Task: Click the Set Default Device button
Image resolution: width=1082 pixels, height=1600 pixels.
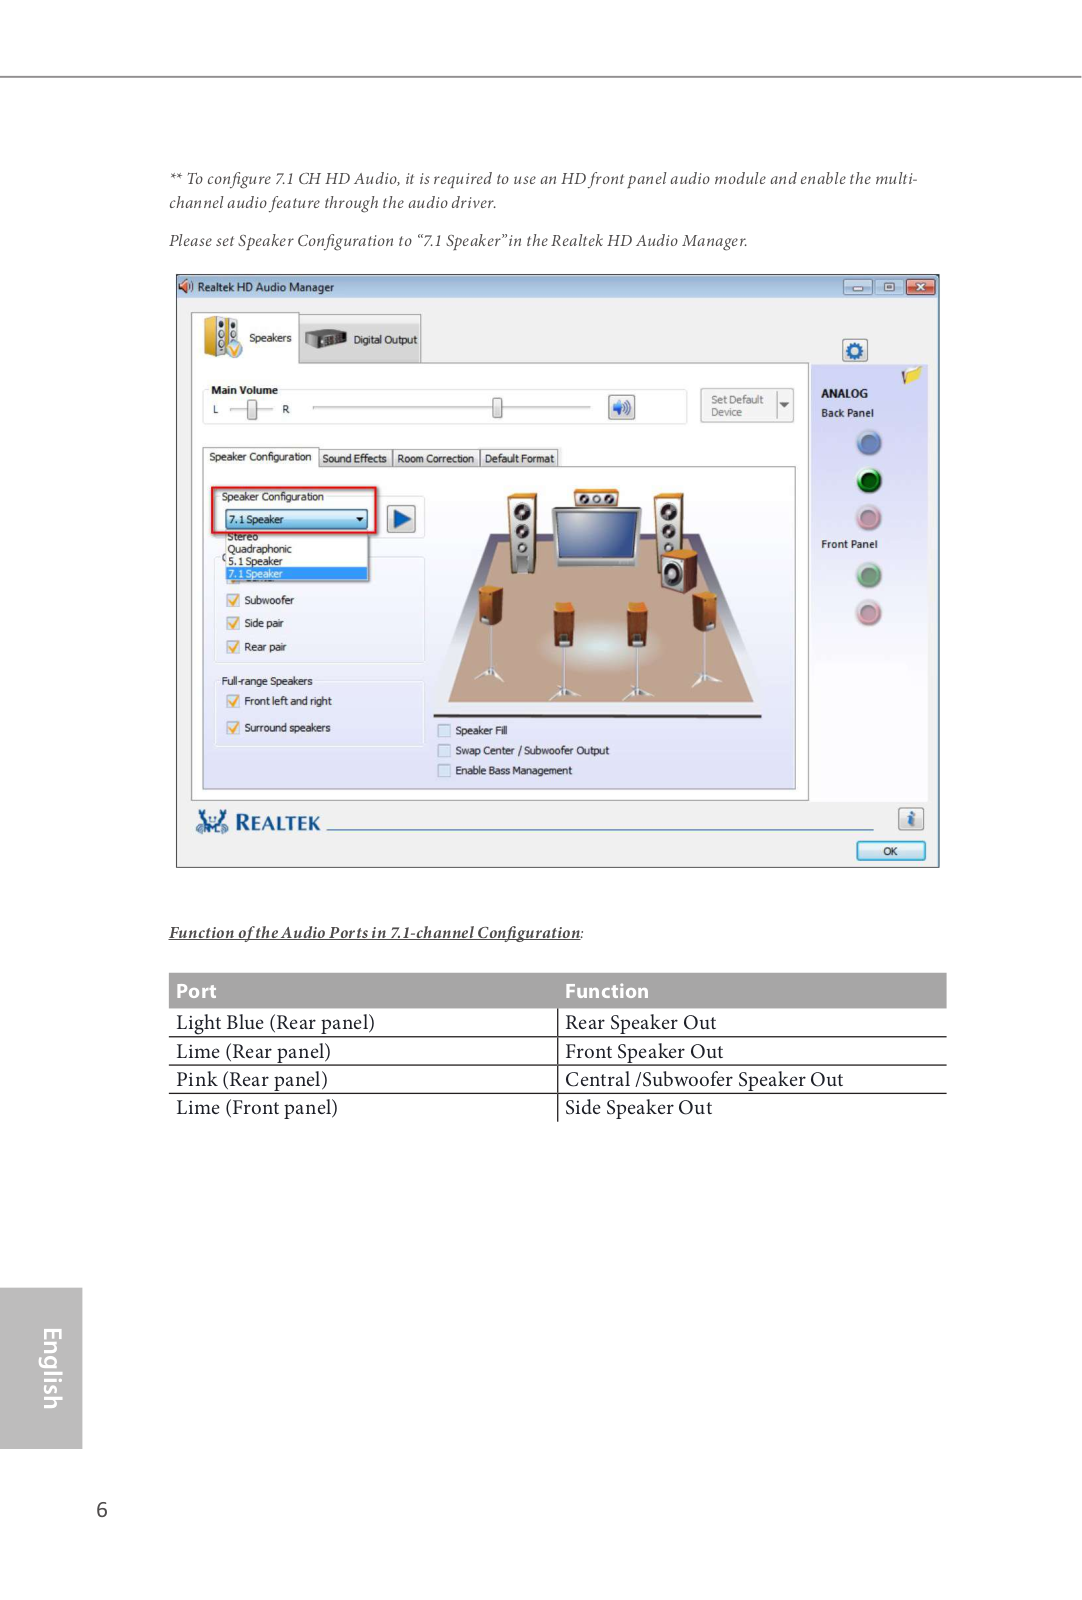Action: (738, 405)
